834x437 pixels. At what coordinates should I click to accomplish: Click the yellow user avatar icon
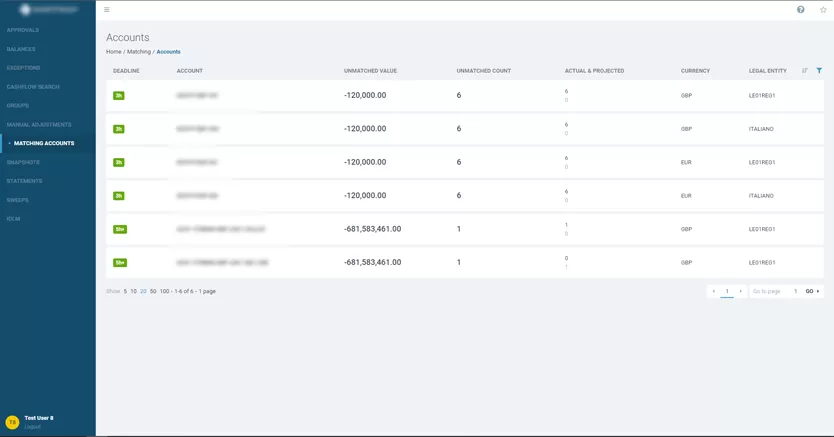click(12, 422)
